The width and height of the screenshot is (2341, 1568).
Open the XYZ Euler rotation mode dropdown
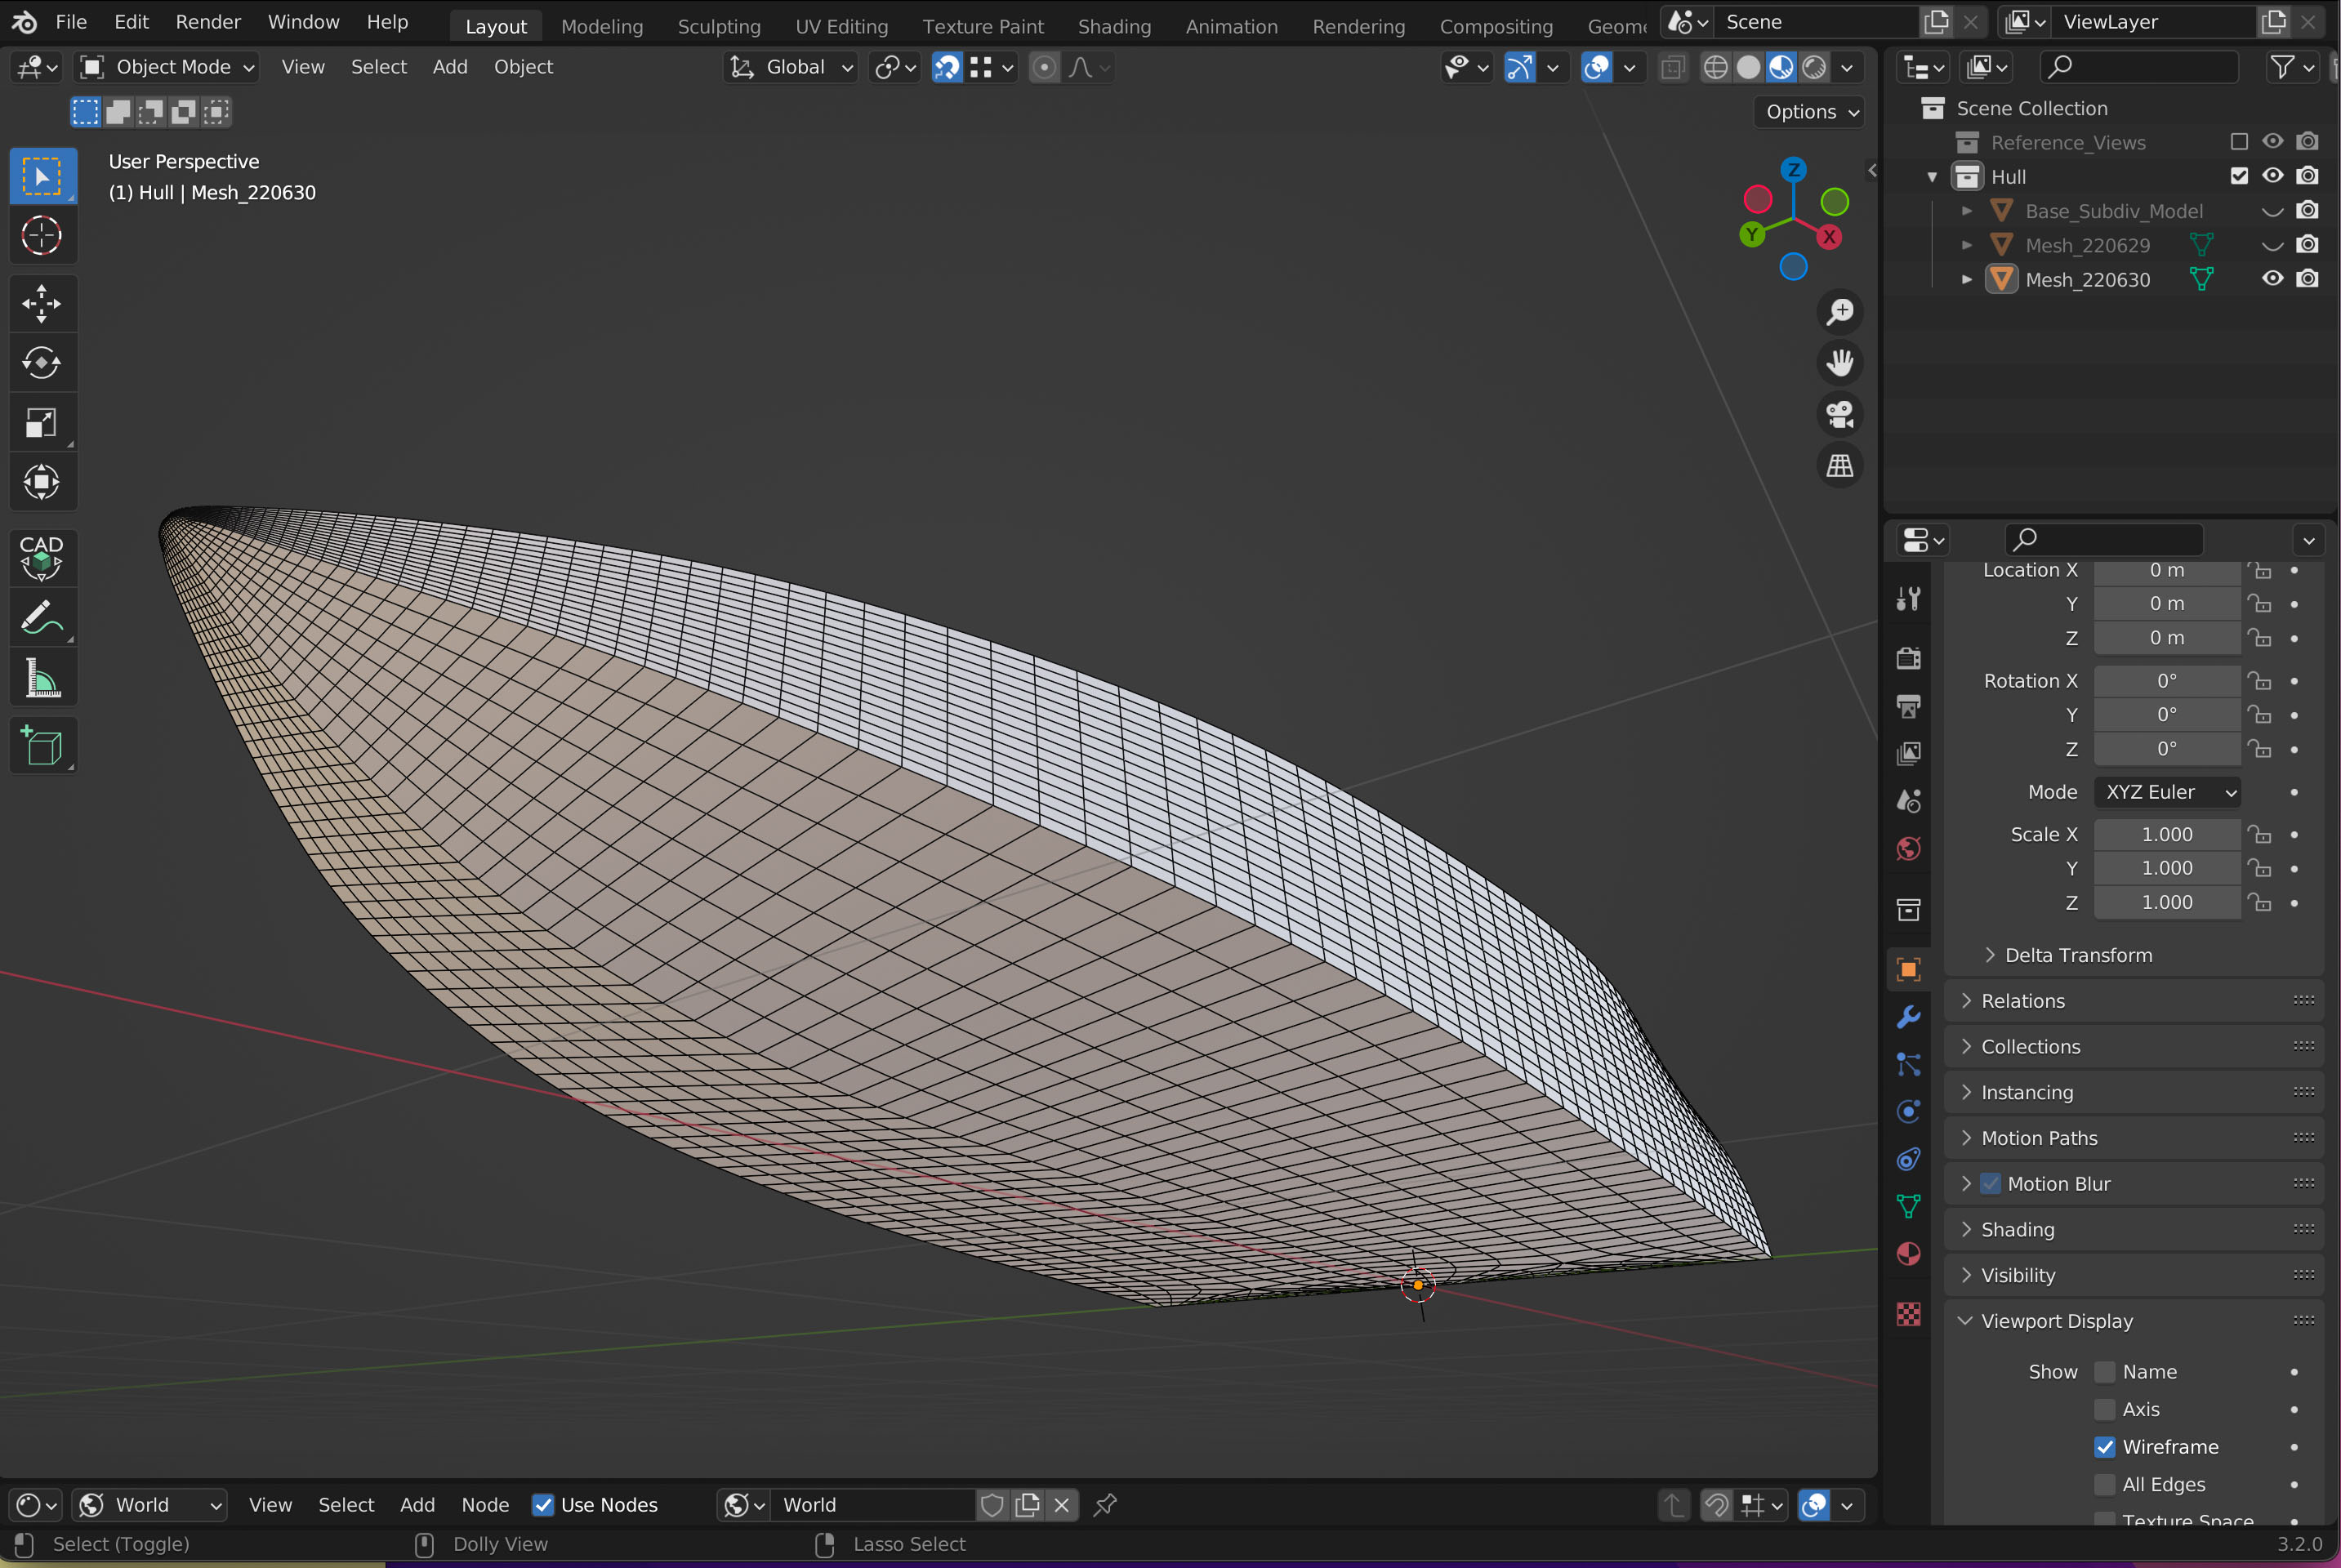tap(2166, 792)
